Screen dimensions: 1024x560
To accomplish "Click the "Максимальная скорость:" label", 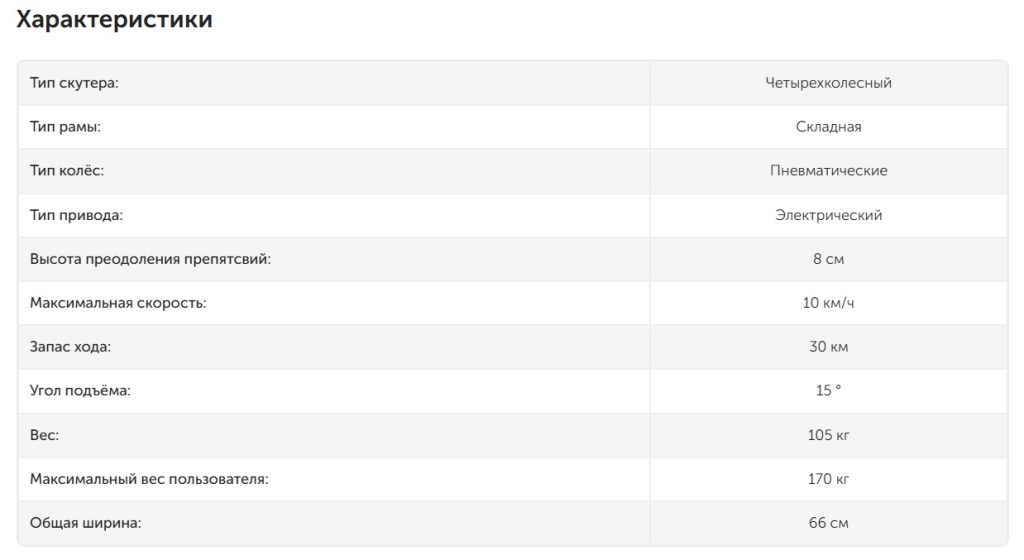I will [118, 303].
